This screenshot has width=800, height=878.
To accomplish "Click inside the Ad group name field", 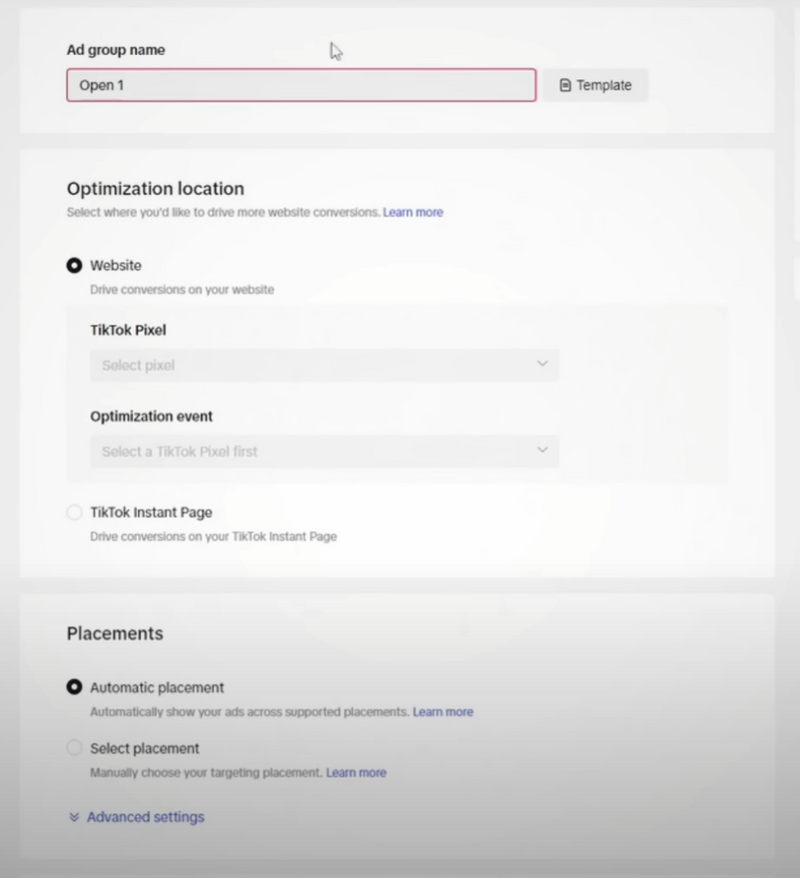I will pos(300,85).
